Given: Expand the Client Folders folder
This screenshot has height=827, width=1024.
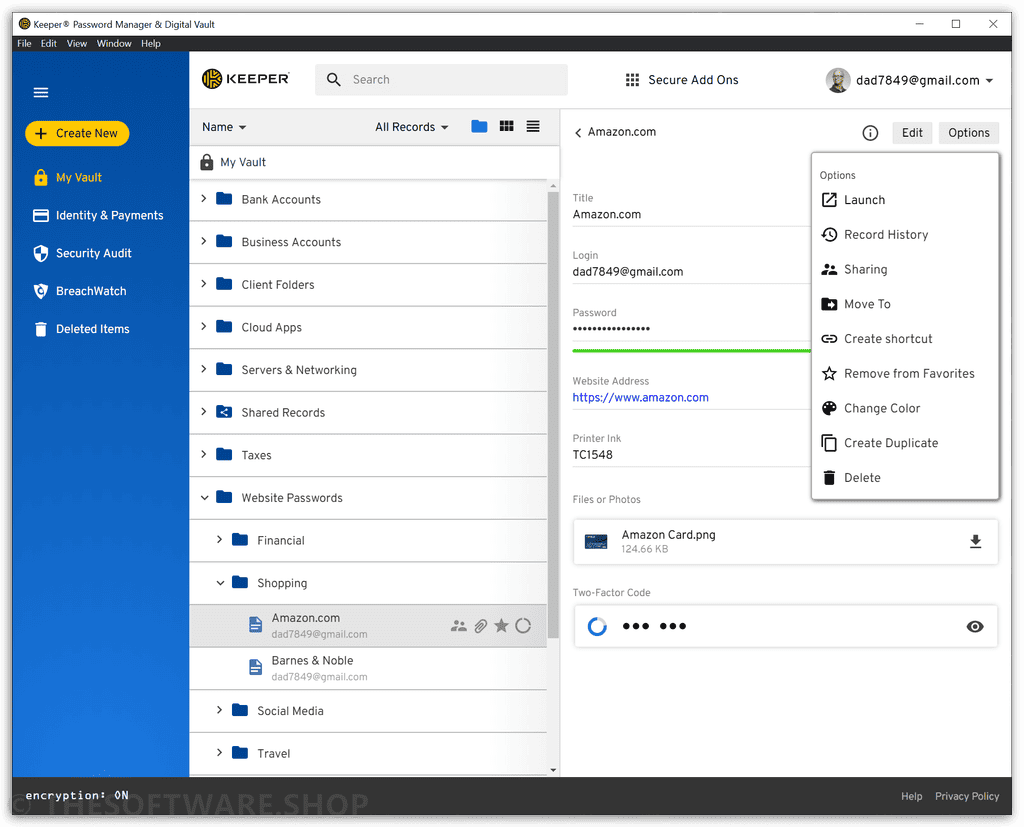Looking at the screenshot, I should pyautogui.click(x=204, y=284).
